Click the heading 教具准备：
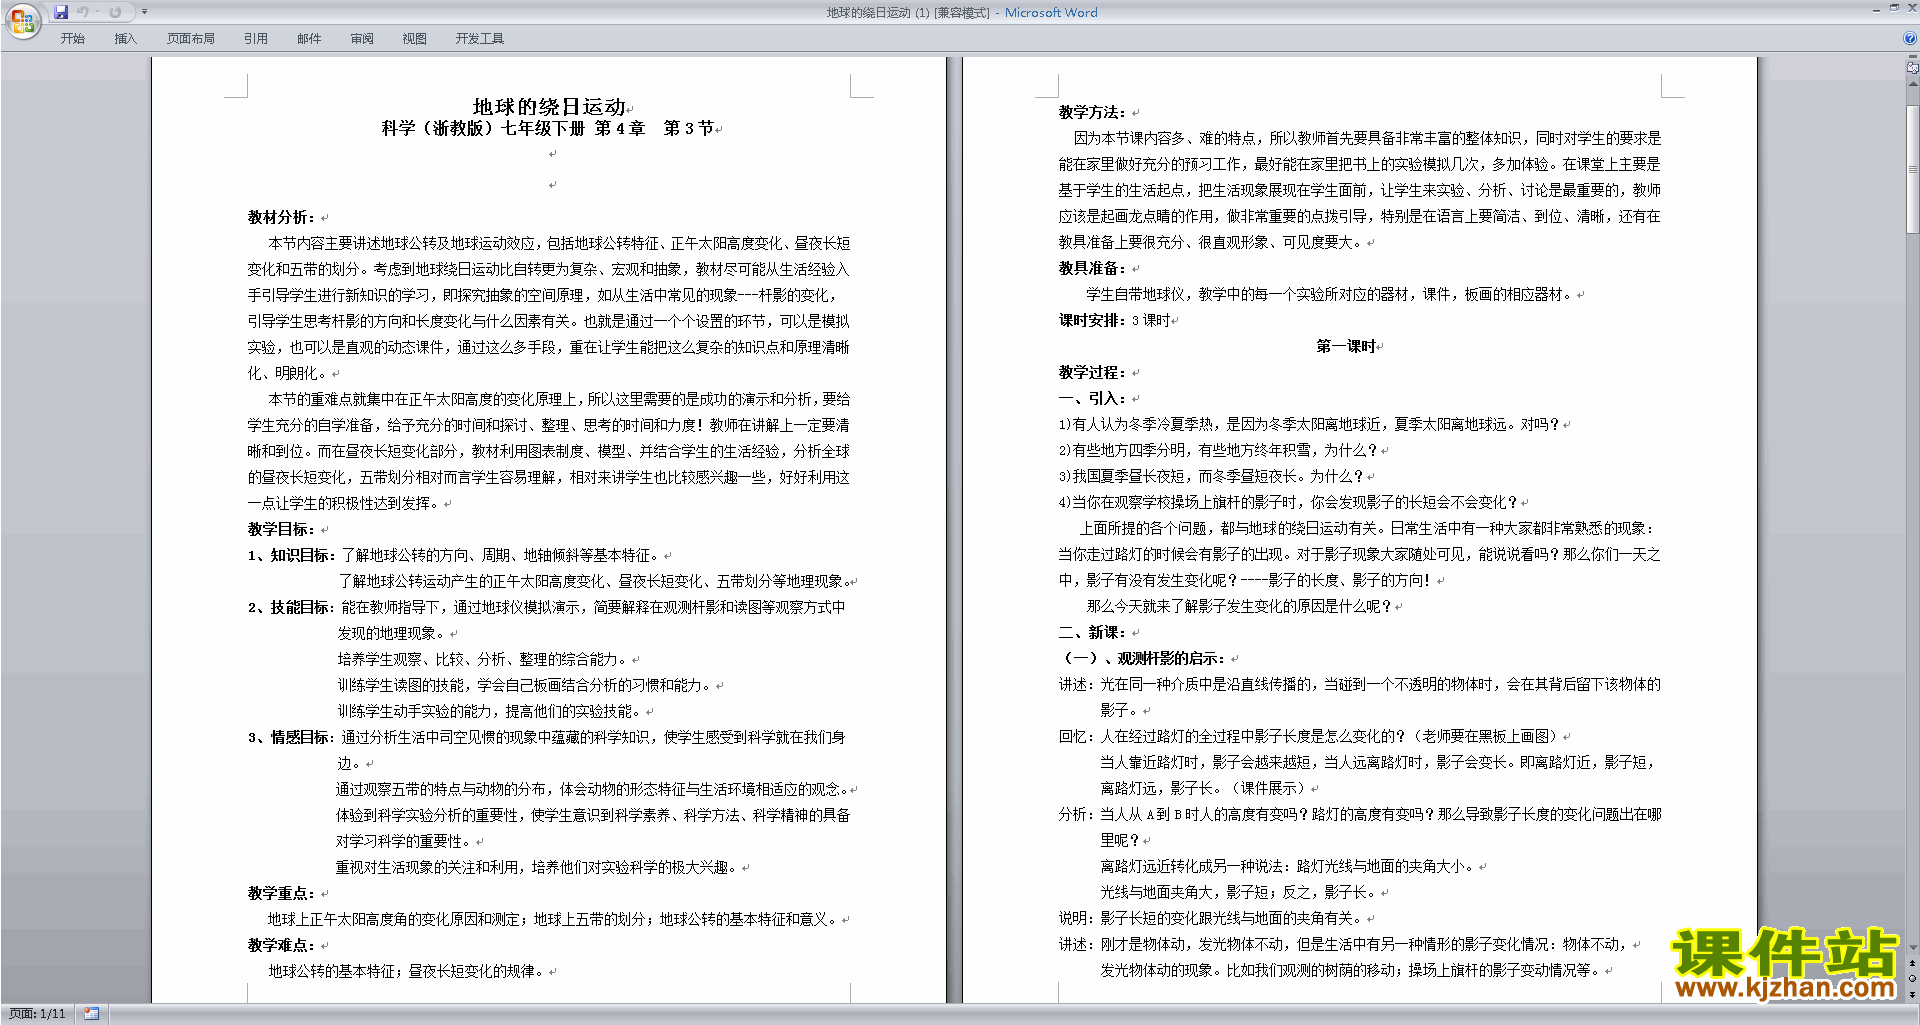This screenshot has height=1025, width=1920. 1092,268
